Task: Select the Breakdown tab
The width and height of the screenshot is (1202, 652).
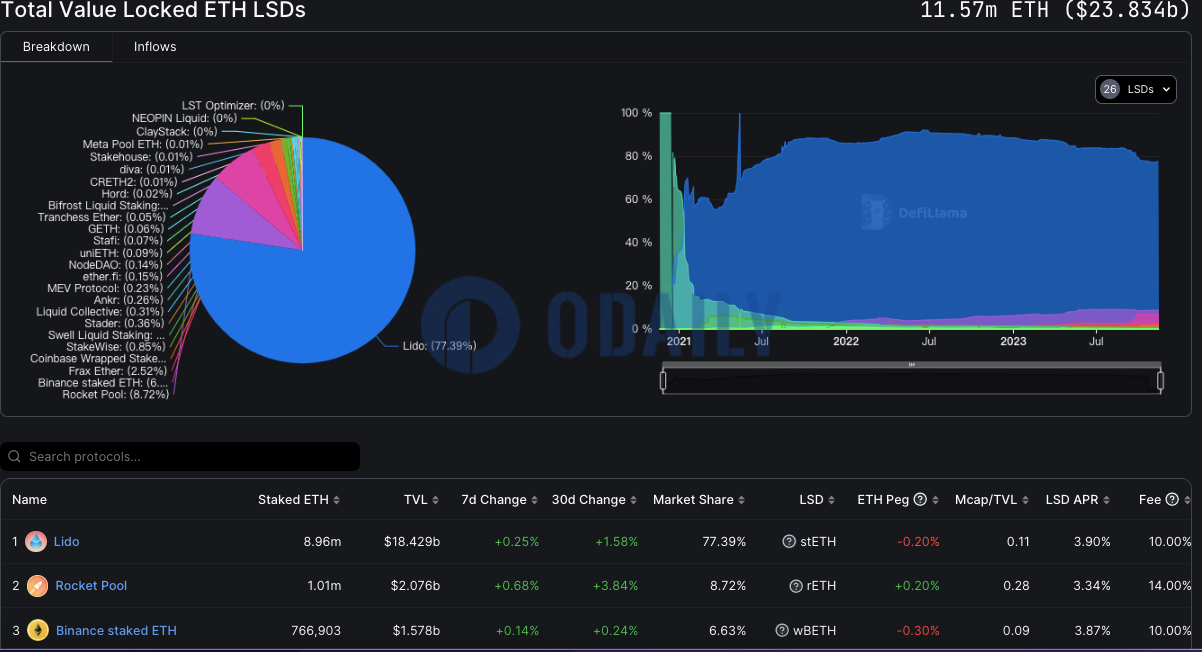Action: [x=56, y=47]
